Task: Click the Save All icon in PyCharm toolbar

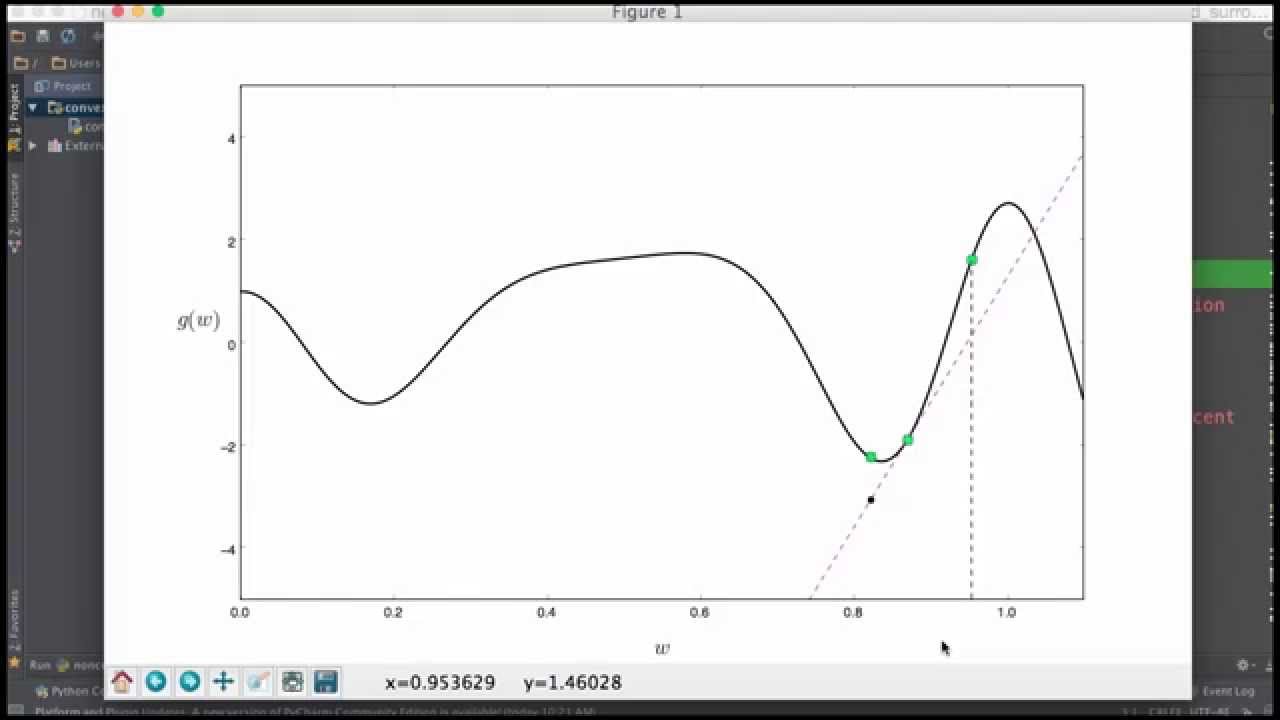Action: point(43,36)
